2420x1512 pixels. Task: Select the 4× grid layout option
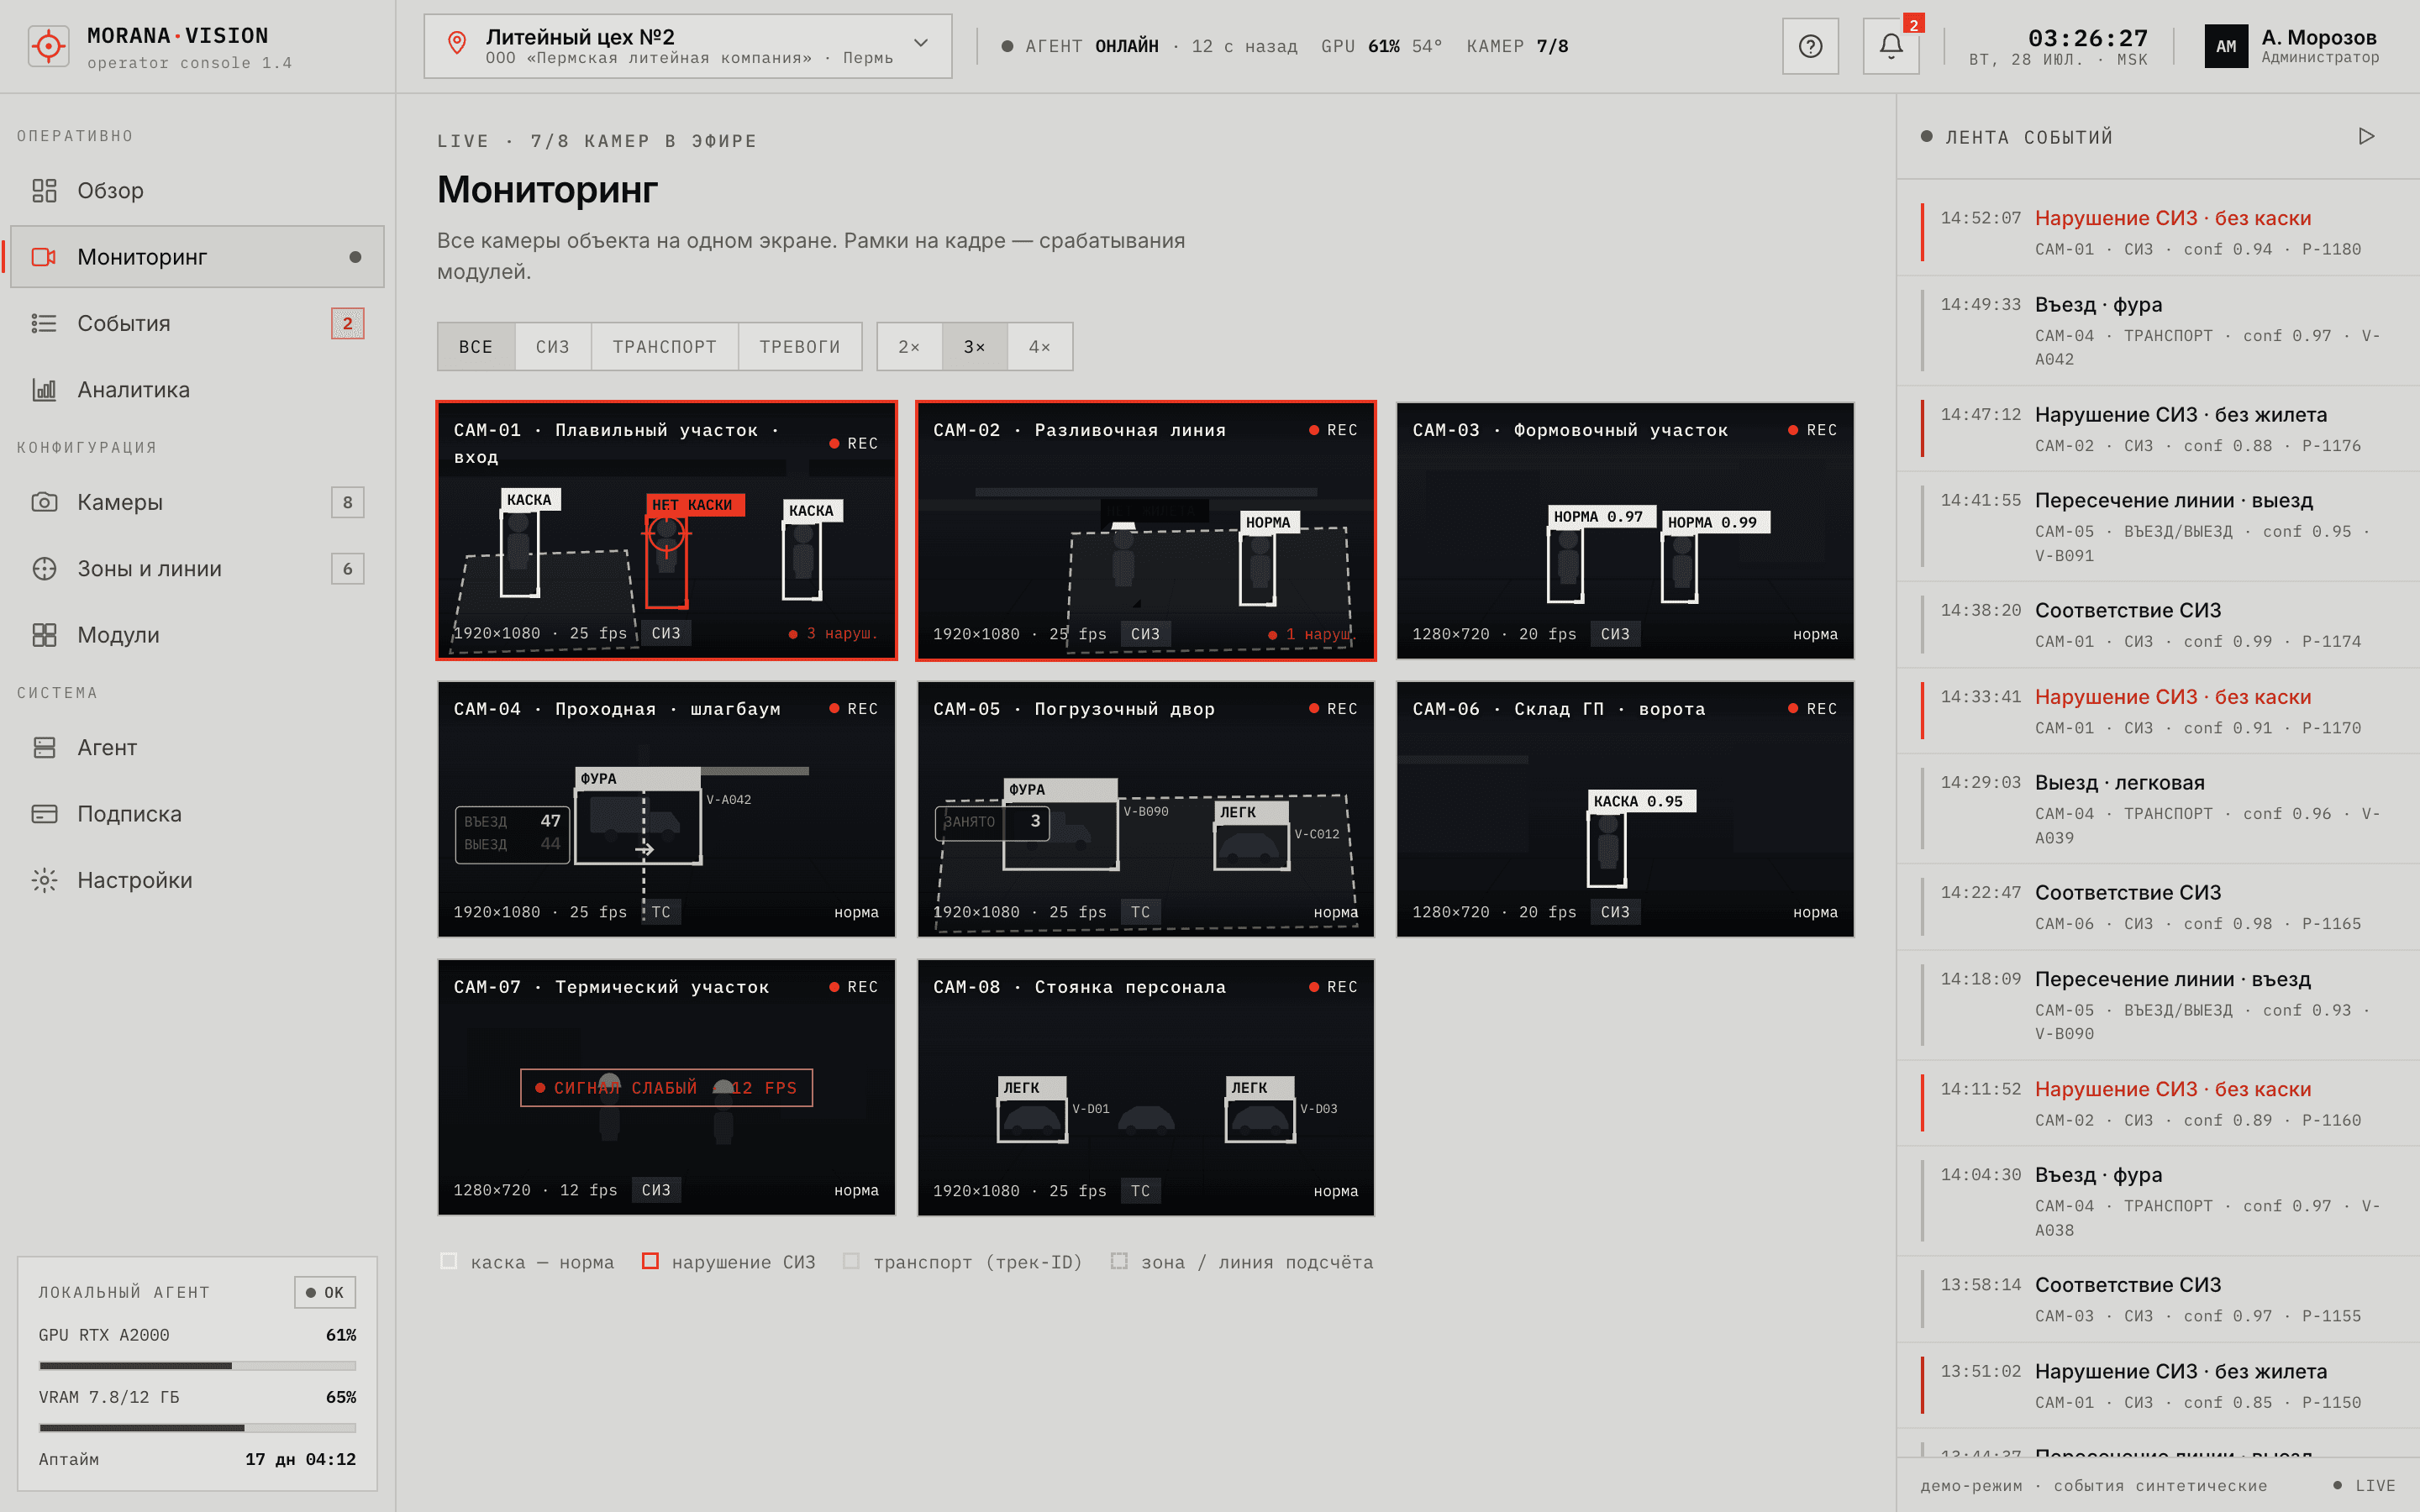click(x=1039, y=346)
